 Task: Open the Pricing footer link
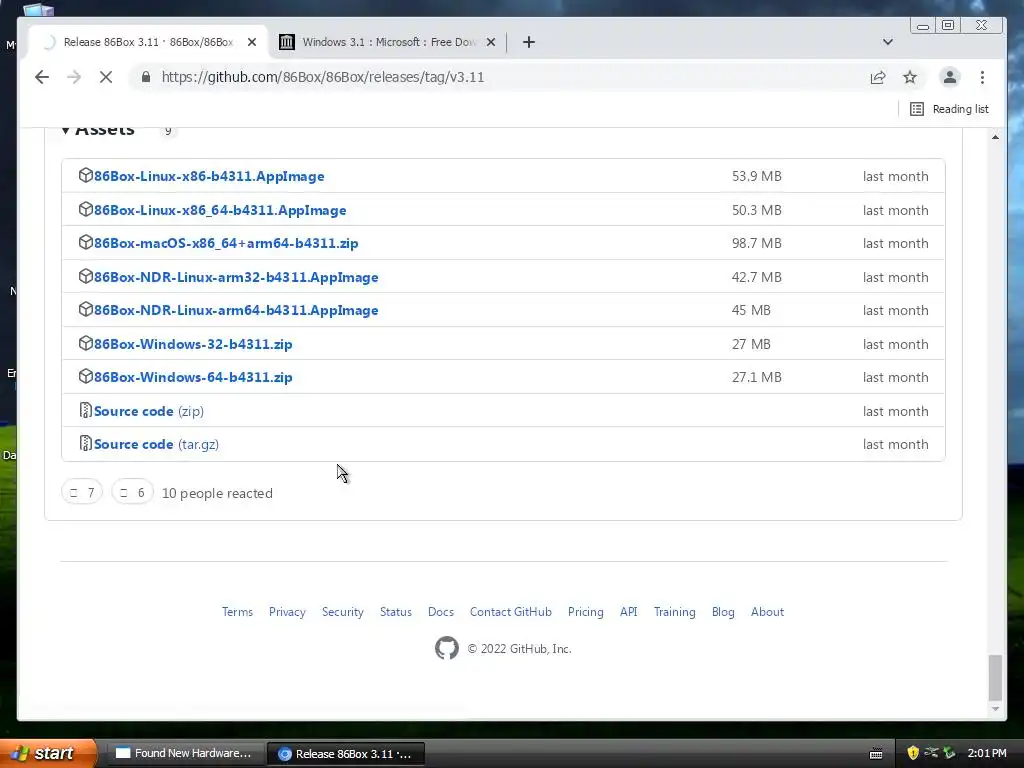pos(586,612)
